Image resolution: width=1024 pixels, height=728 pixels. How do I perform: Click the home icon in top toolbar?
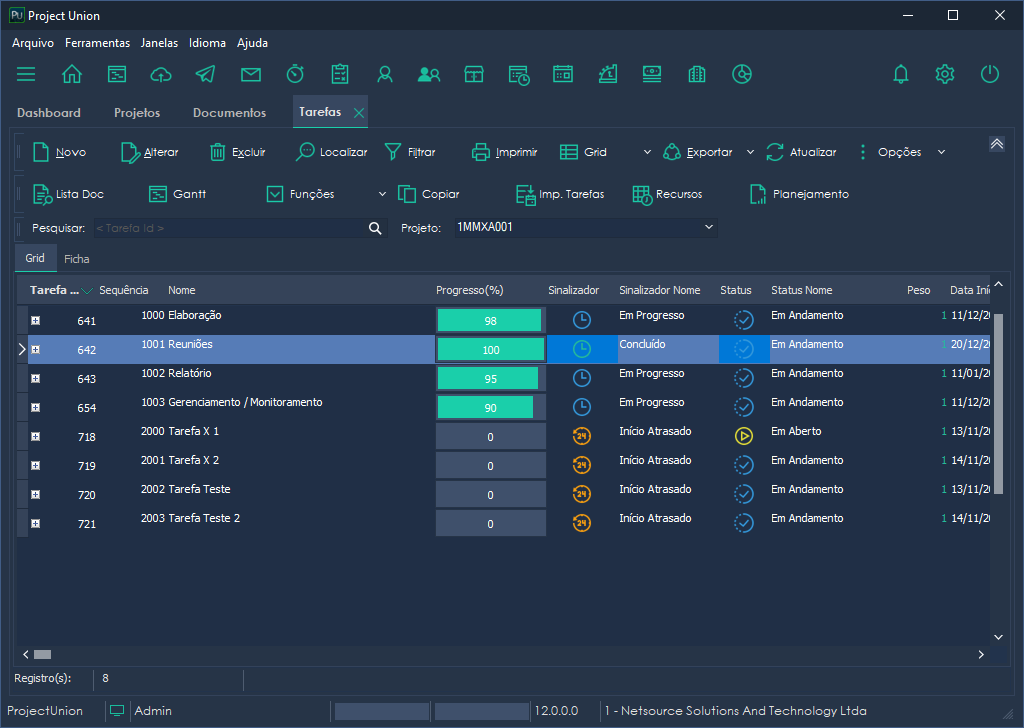72,74
